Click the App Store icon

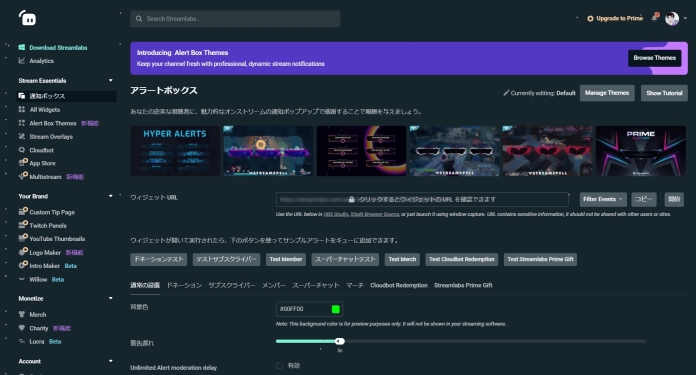(x=23, y=162)
